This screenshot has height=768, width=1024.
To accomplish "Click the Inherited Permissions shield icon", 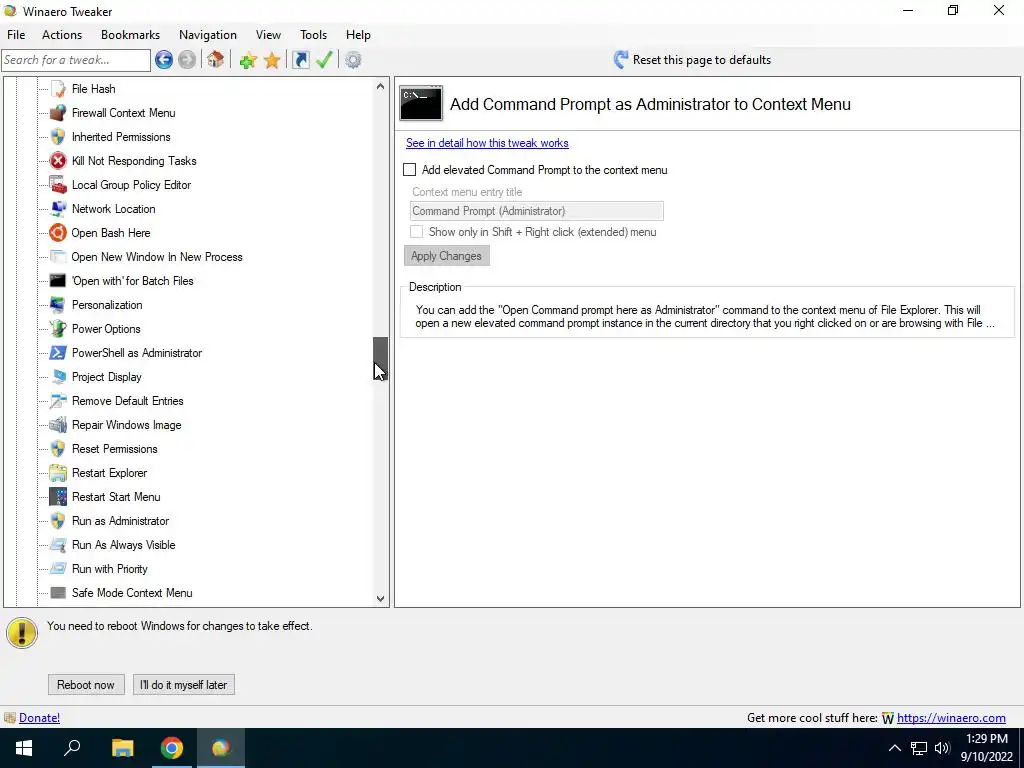I will pyautogui.click(x=58, y=137).
